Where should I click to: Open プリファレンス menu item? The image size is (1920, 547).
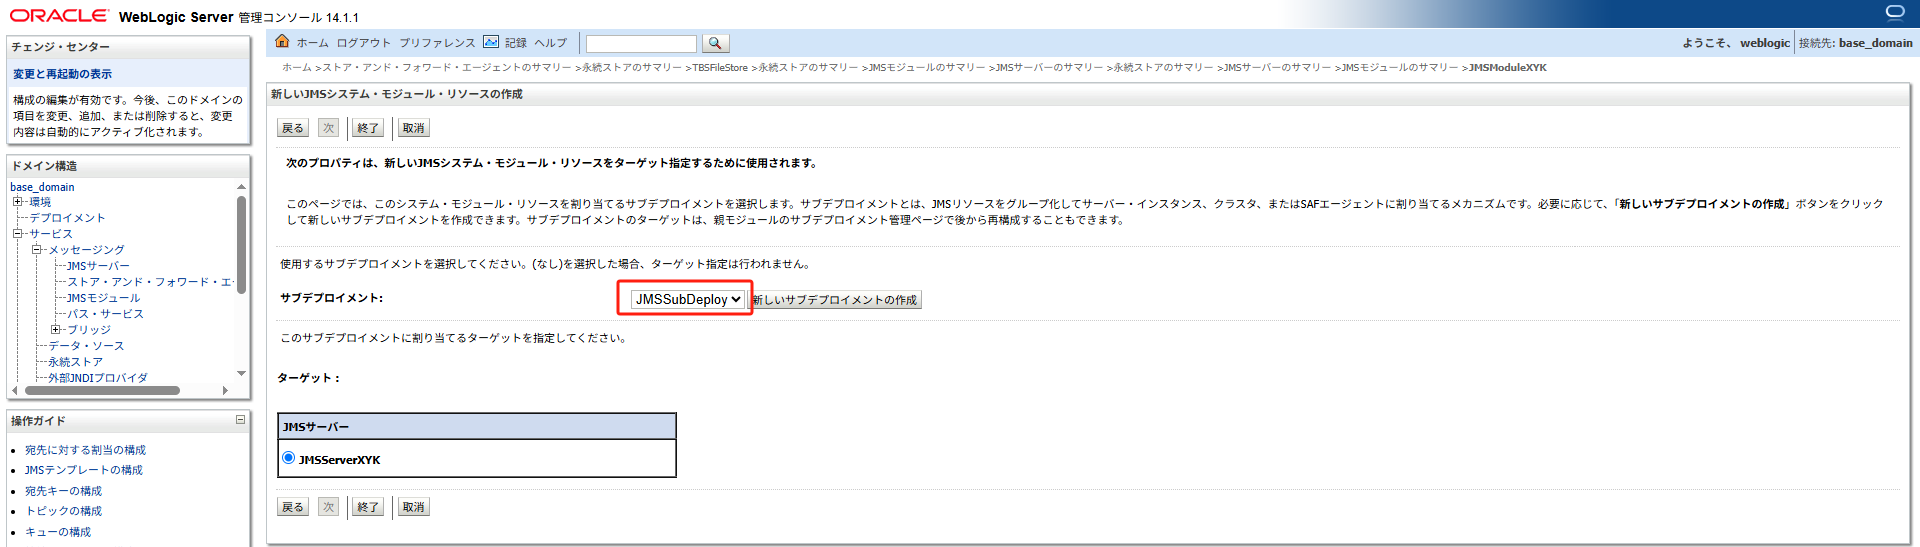(437, 43)
